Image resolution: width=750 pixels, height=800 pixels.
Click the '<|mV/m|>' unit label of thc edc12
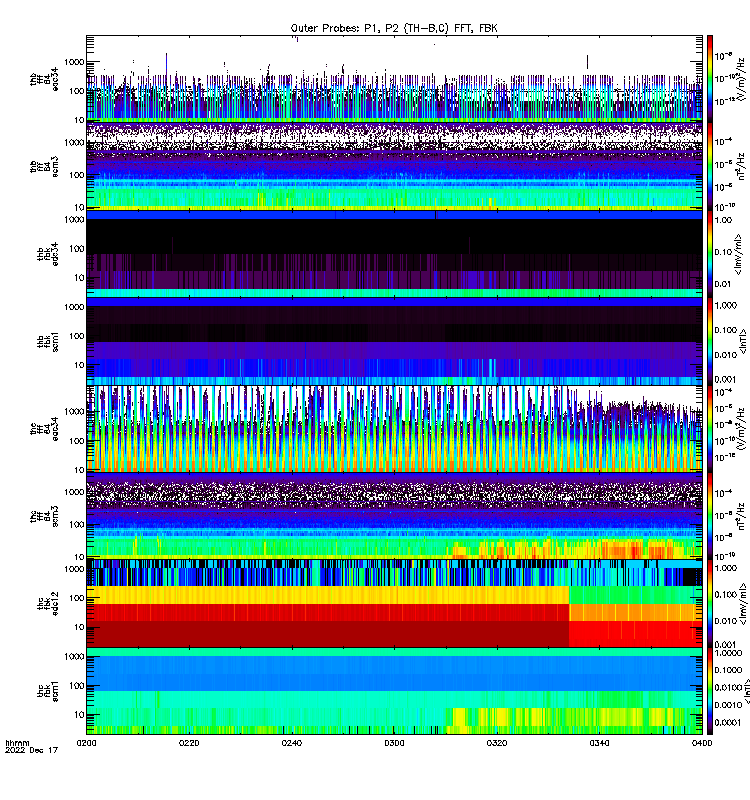coord(743,604)
